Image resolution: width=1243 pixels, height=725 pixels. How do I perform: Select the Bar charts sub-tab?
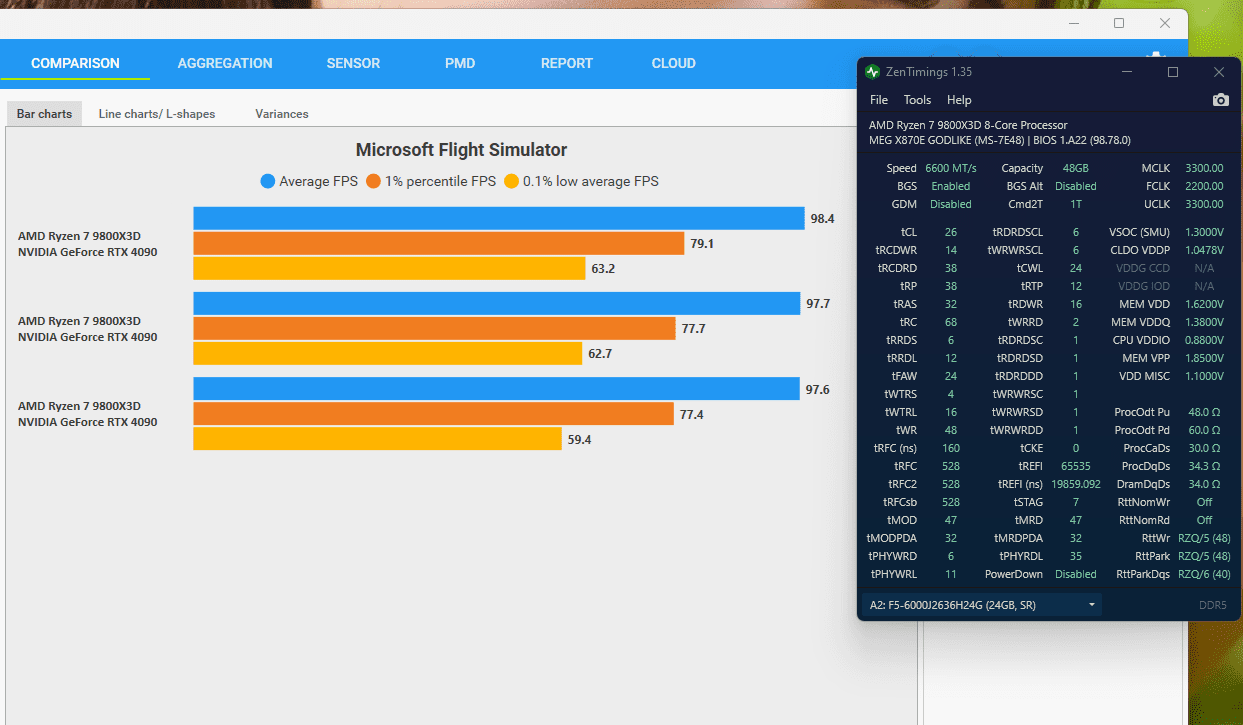click(45, 114)
